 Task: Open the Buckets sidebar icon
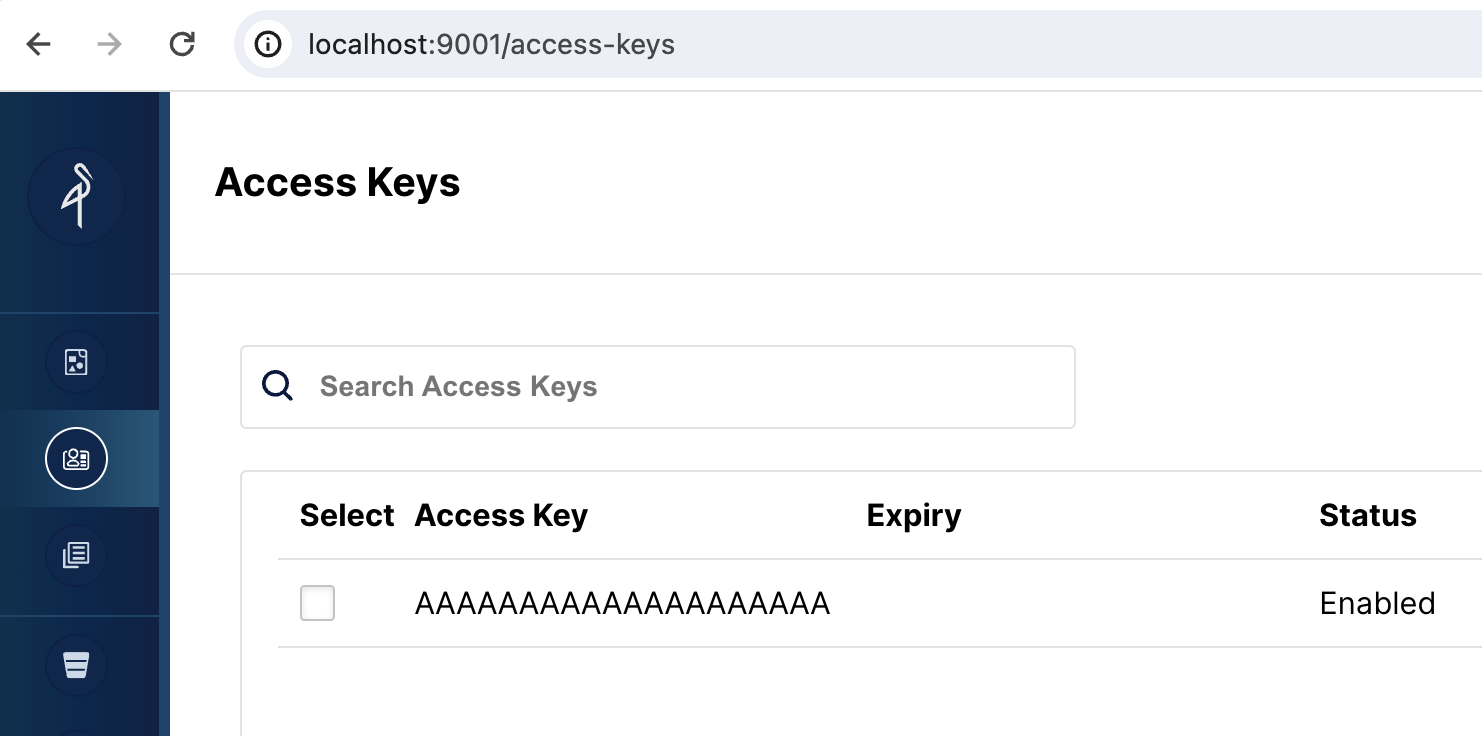[x=77, y=663]
